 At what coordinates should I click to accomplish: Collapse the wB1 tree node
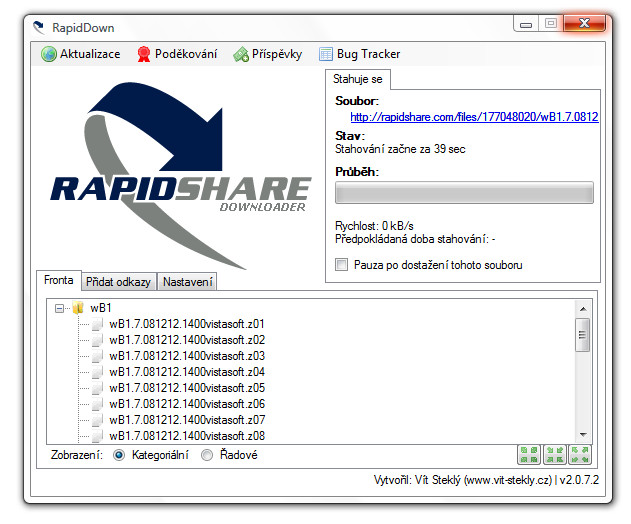(x=59, y=309)
